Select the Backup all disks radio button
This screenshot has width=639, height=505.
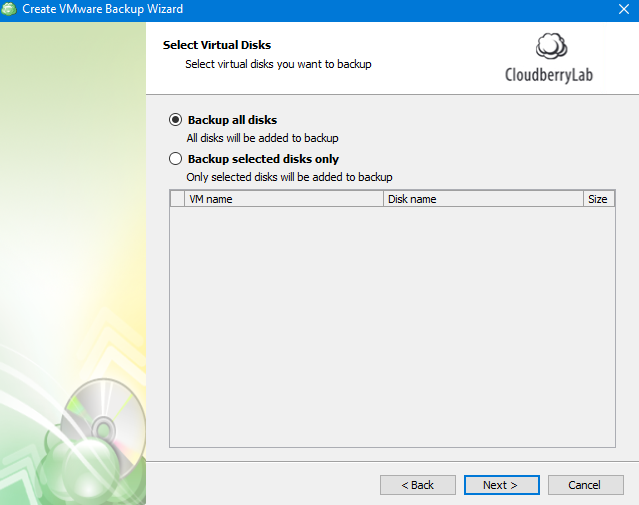[x=175, y=120]
